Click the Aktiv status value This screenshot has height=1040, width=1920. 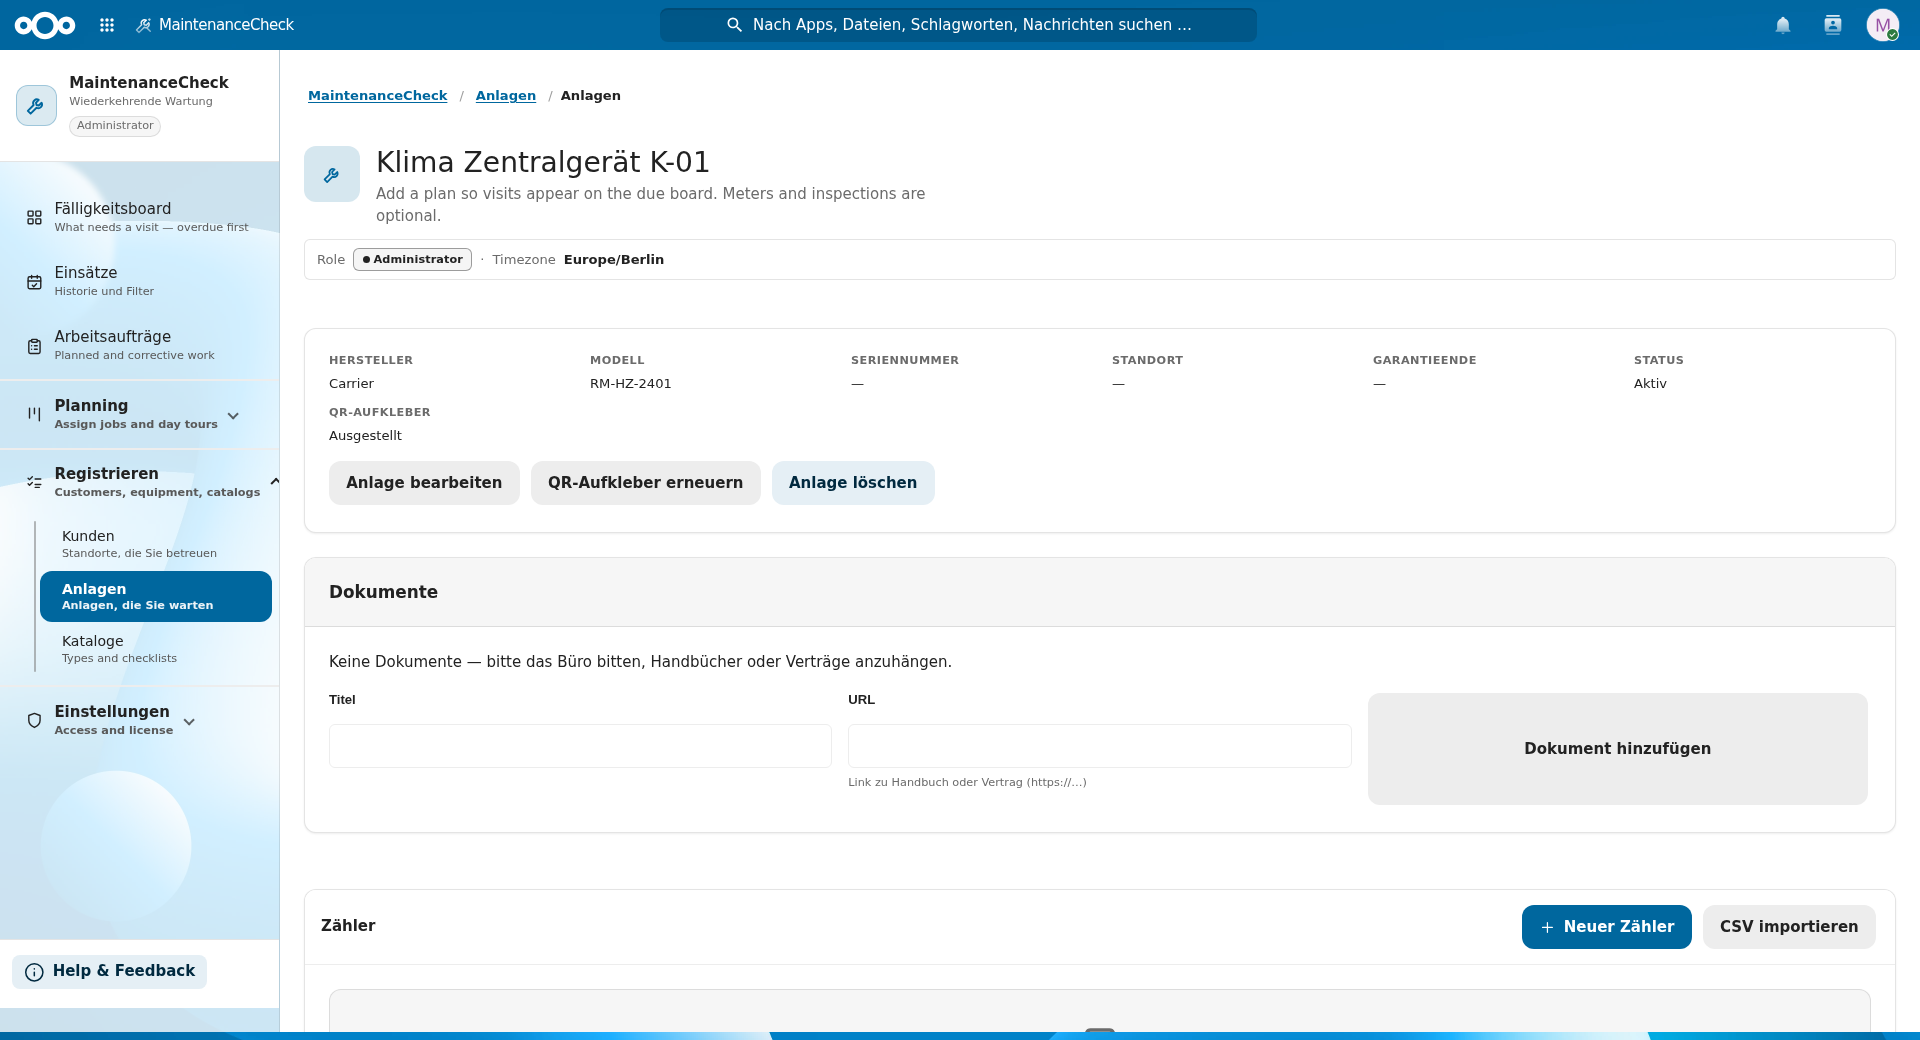pos(1650,384)
